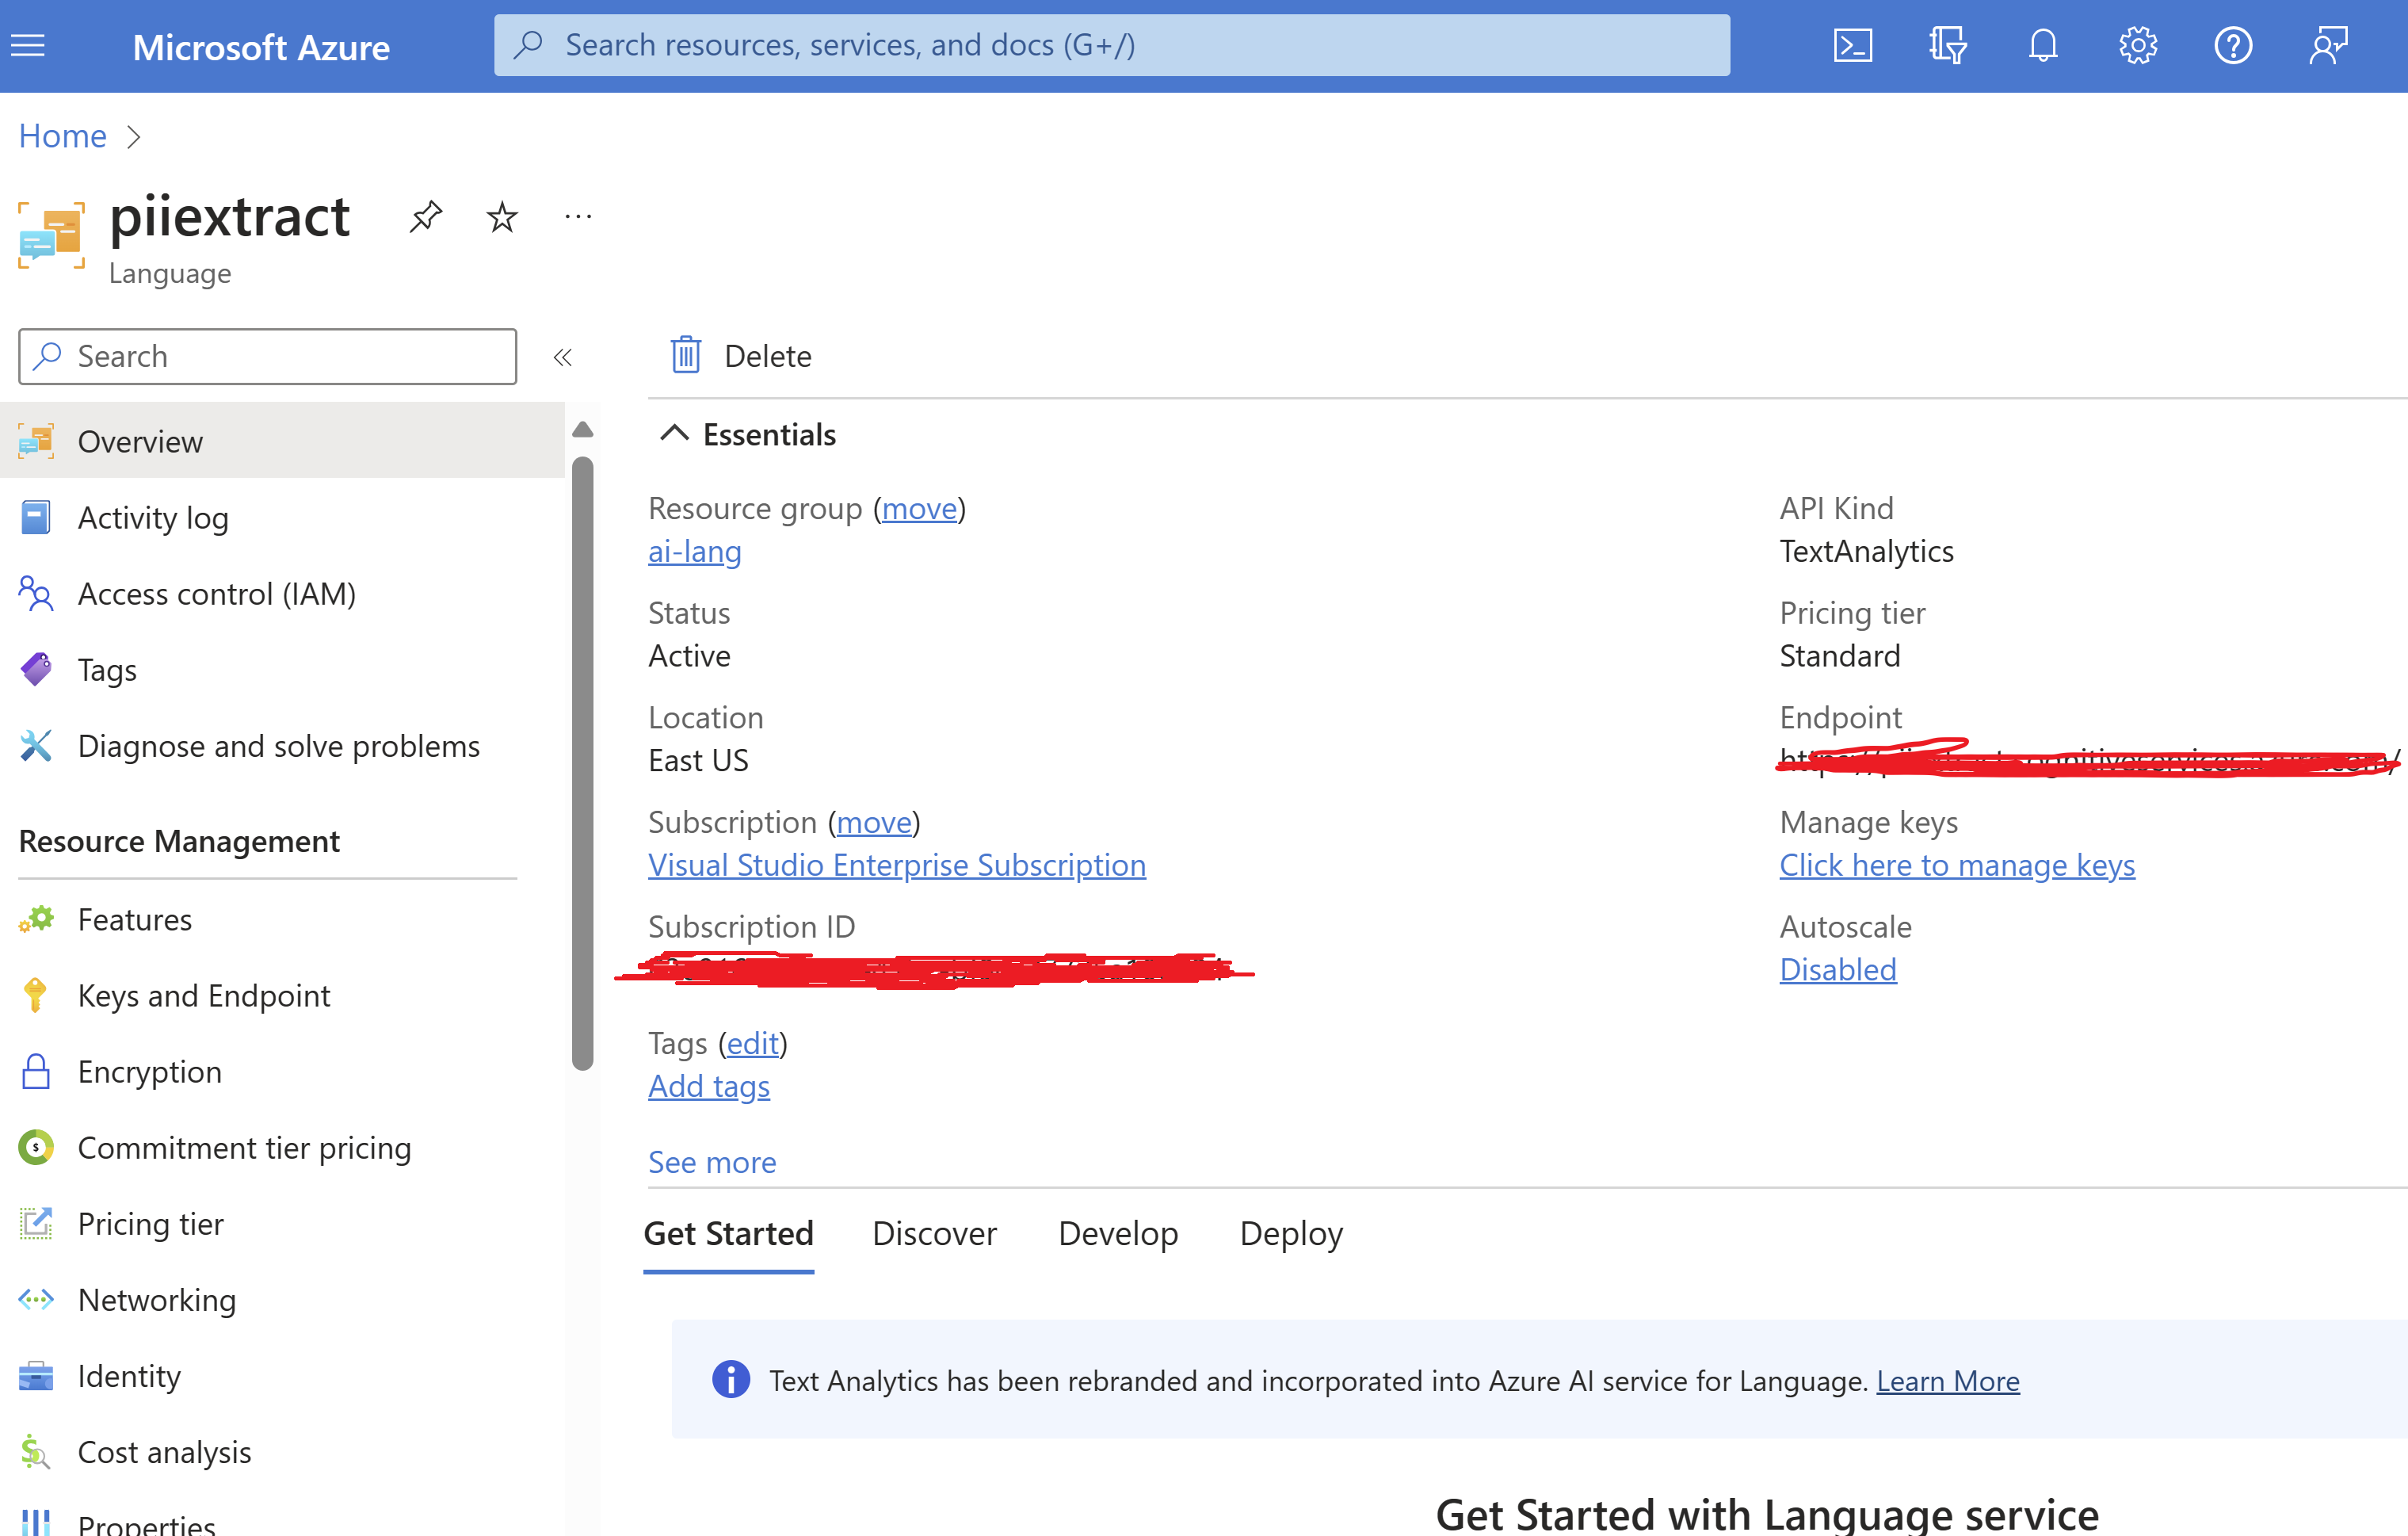The height and width of the screenshot is (1536, 2408).
Task: Click the Features gear icon
Action: click(x=36, y=919)
